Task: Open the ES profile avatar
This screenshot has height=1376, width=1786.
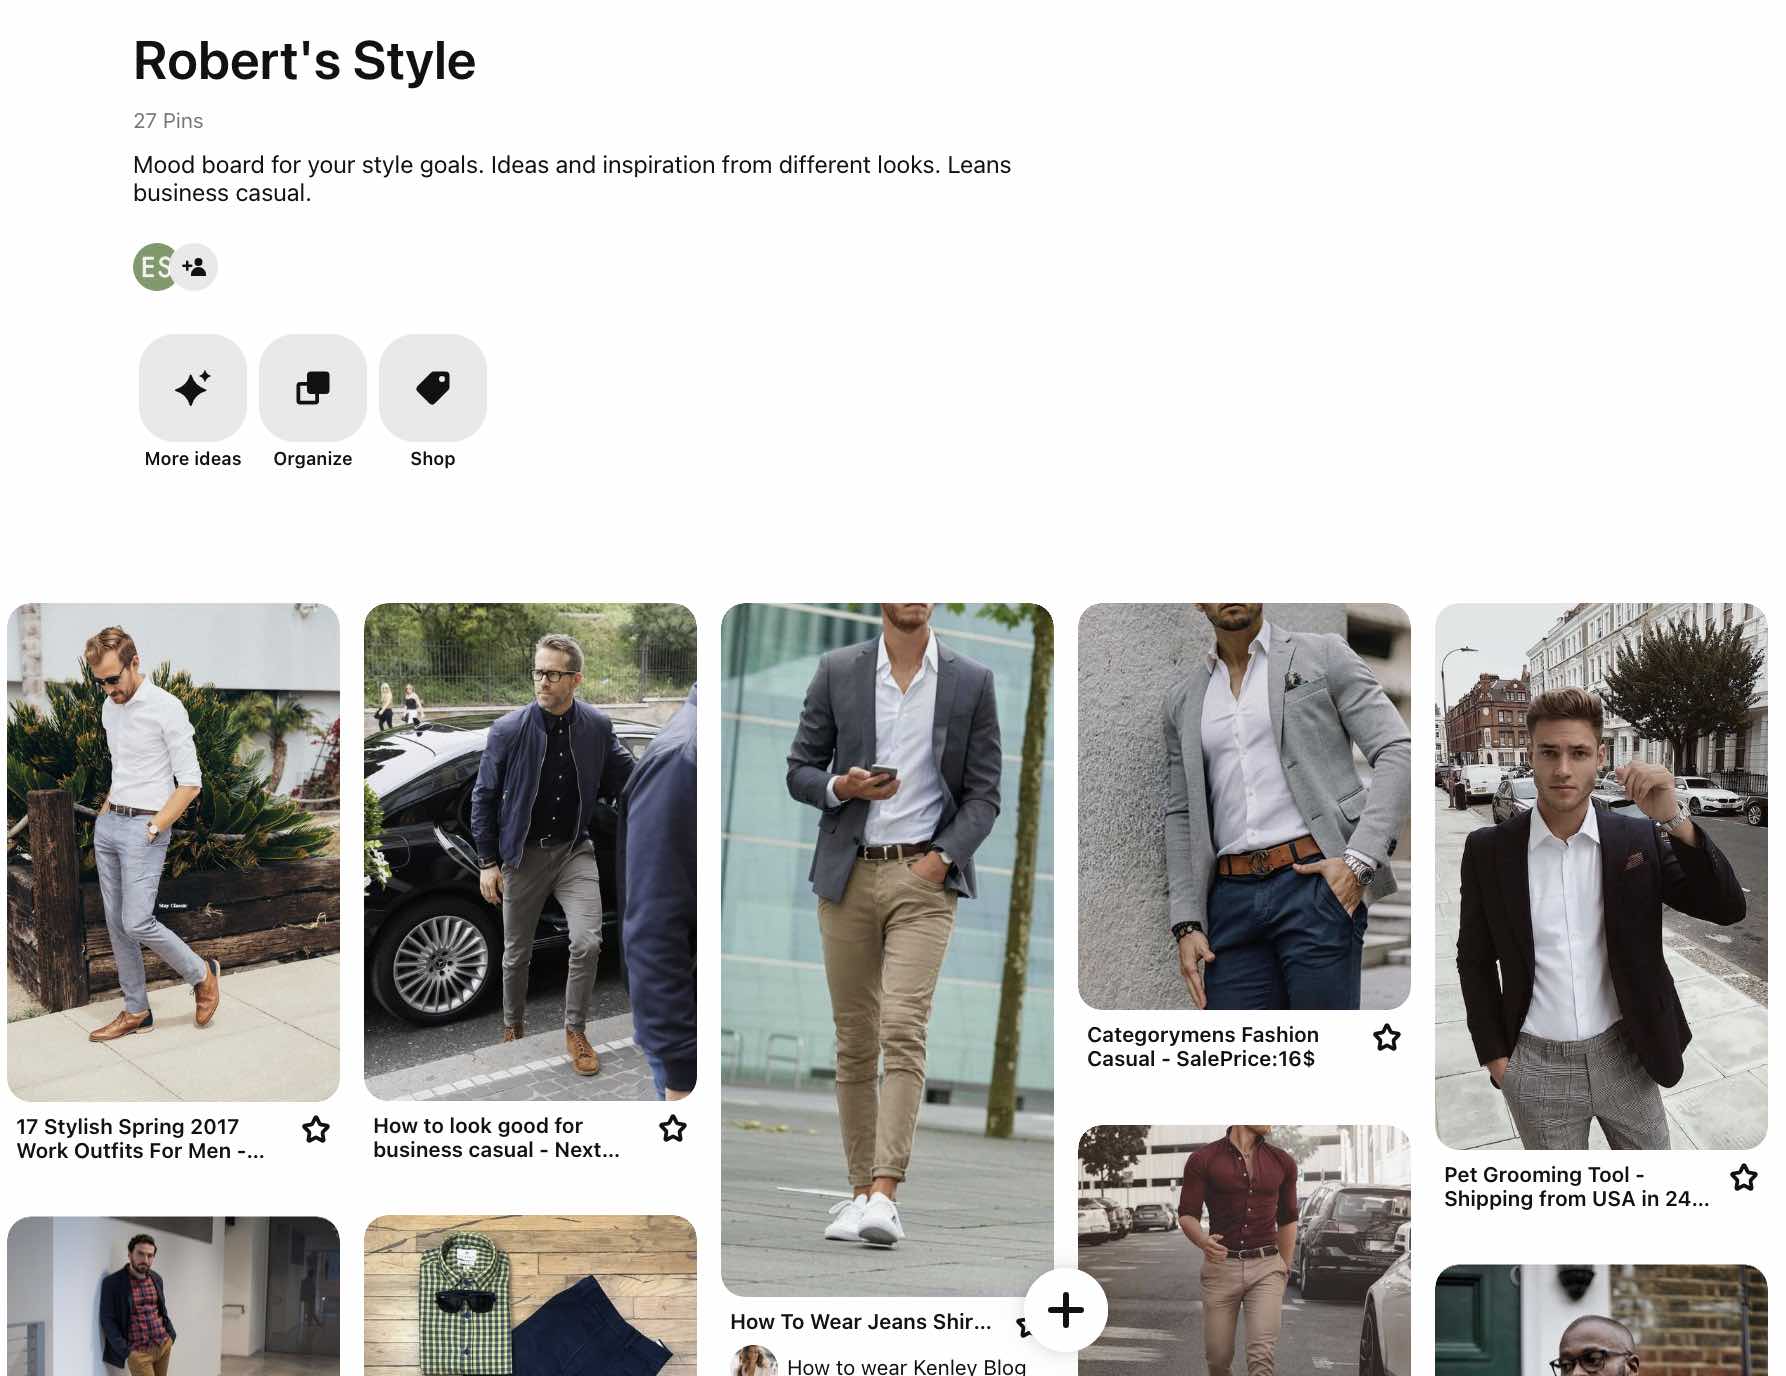Action: point(154,267)
